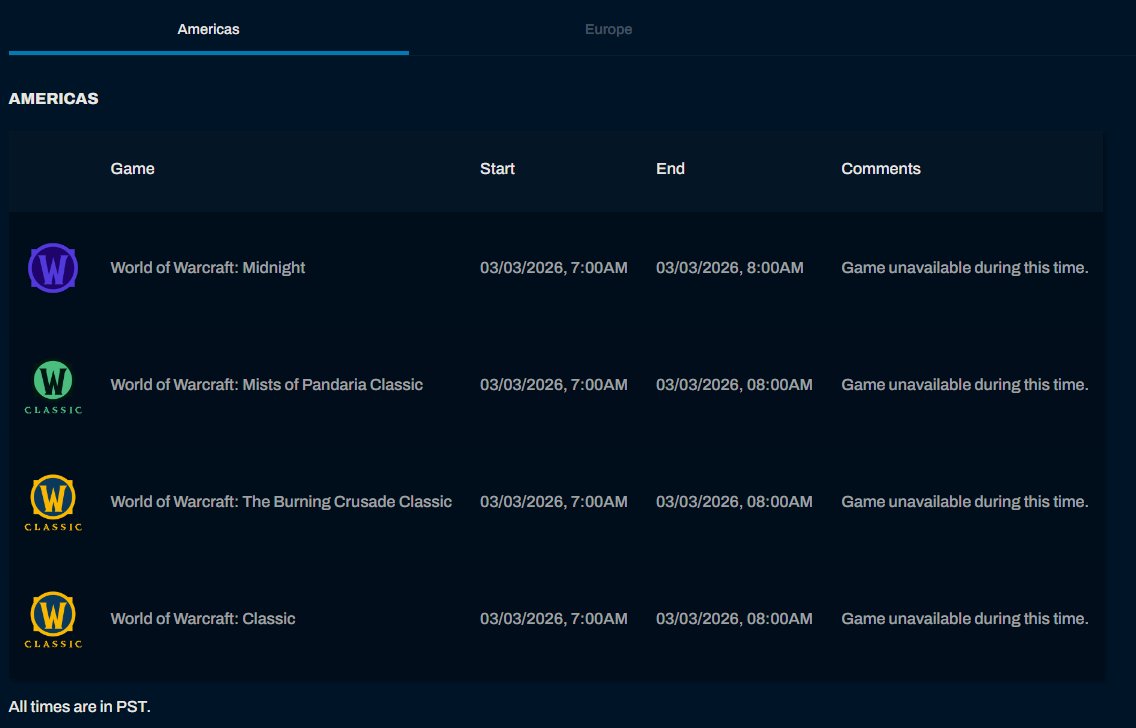Image resolution: width=1136 pixels, height=728 pixels.
Task: Click the Burning Crusade Classic game icon
Action: click(53, 503)
